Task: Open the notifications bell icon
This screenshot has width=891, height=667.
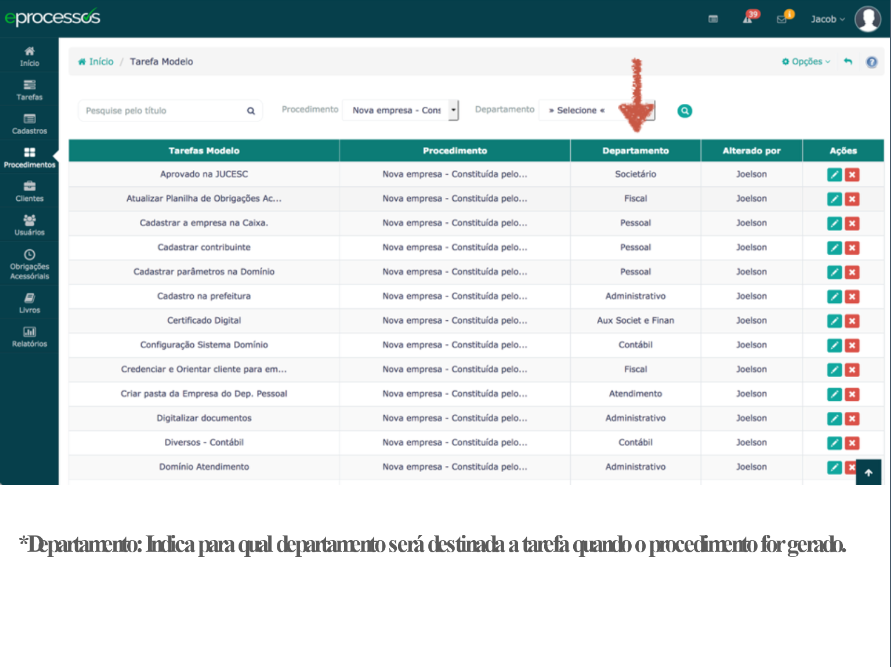Action: click(747, 19)
